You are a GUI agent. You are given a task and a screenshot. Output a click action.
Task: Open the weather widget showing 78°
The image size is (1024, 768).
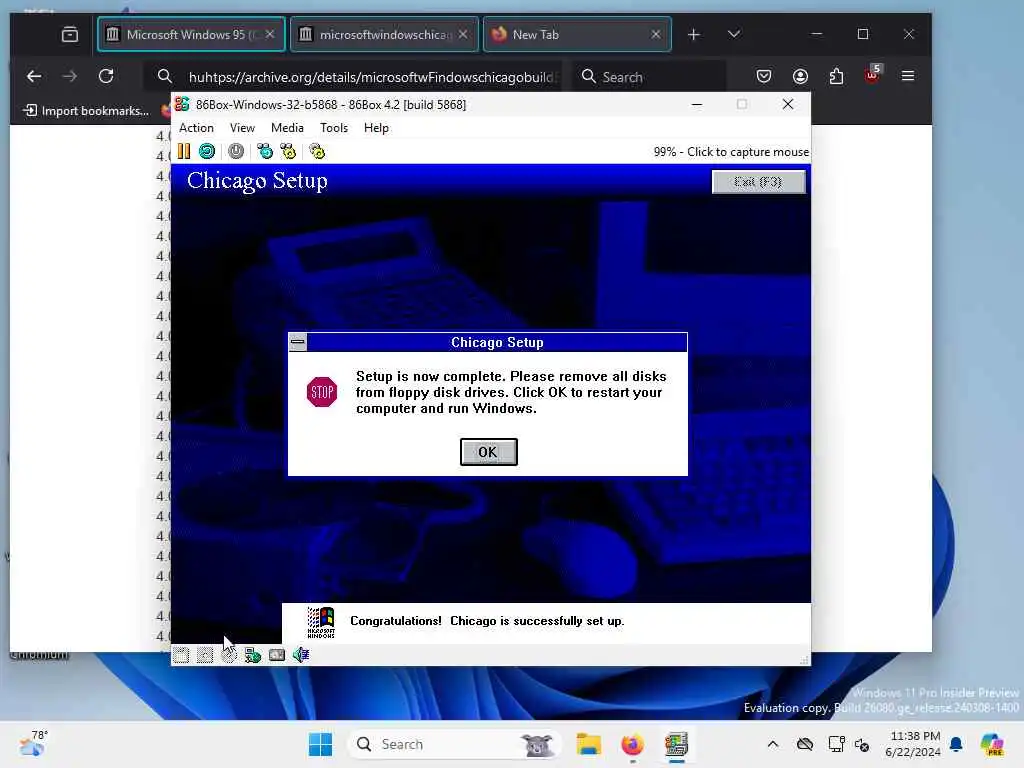[34, 743]
